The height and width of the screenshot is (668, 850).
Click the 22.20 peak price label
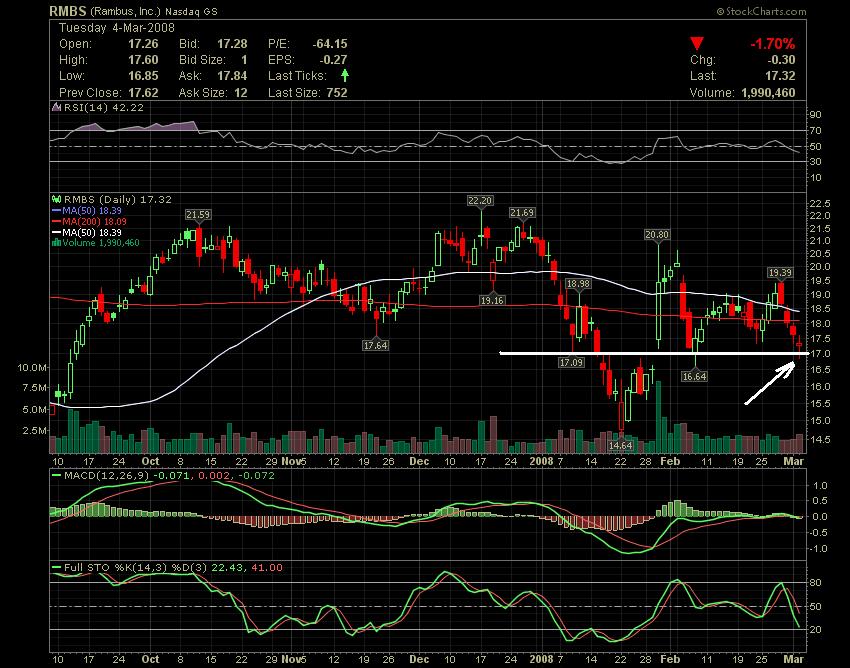[480, 201]
